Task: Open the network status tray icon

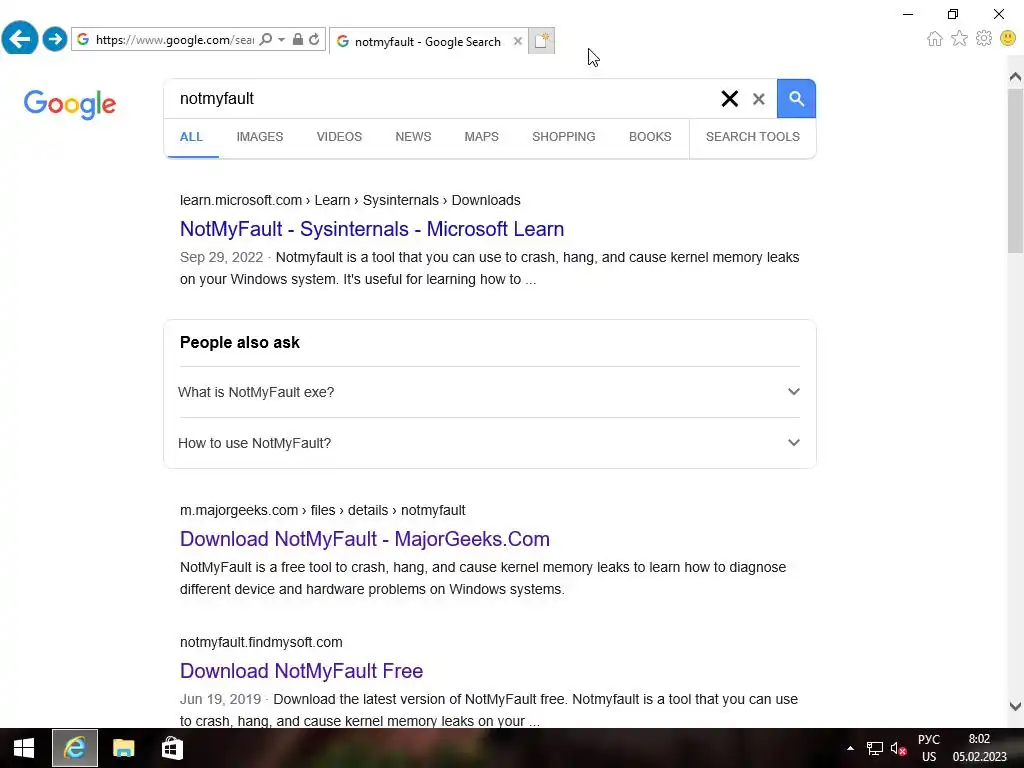Action: [x=874, y=748]
